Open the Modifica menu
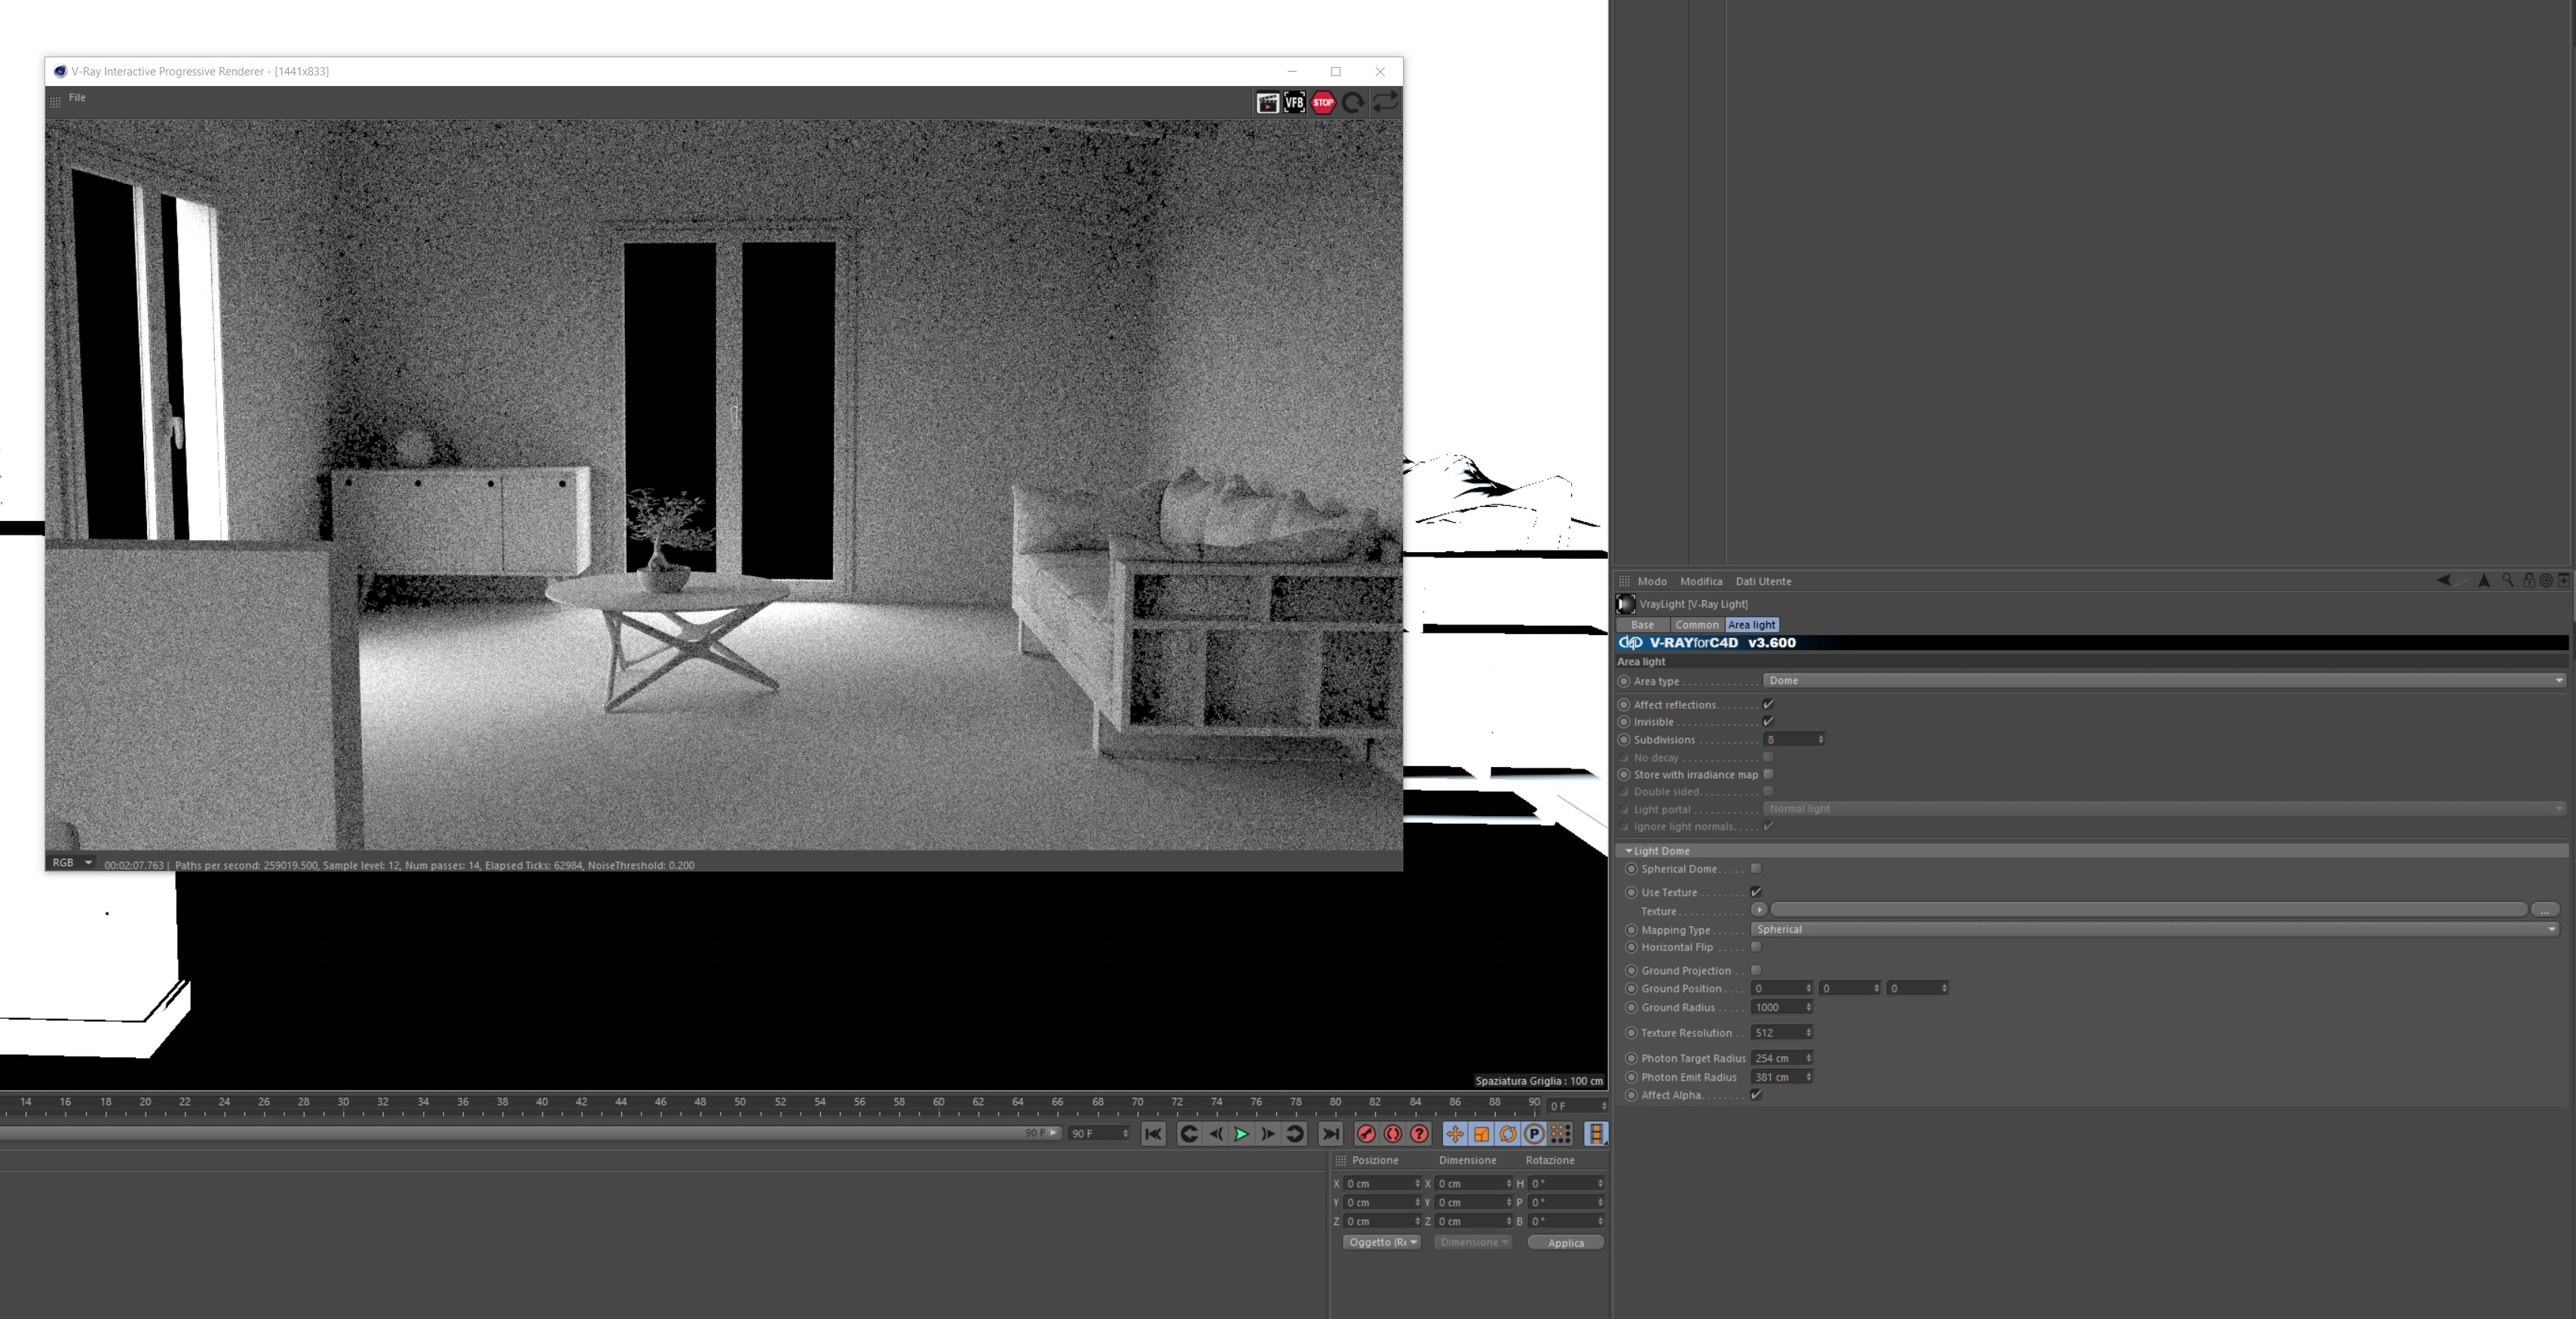 coord(1700,581)
